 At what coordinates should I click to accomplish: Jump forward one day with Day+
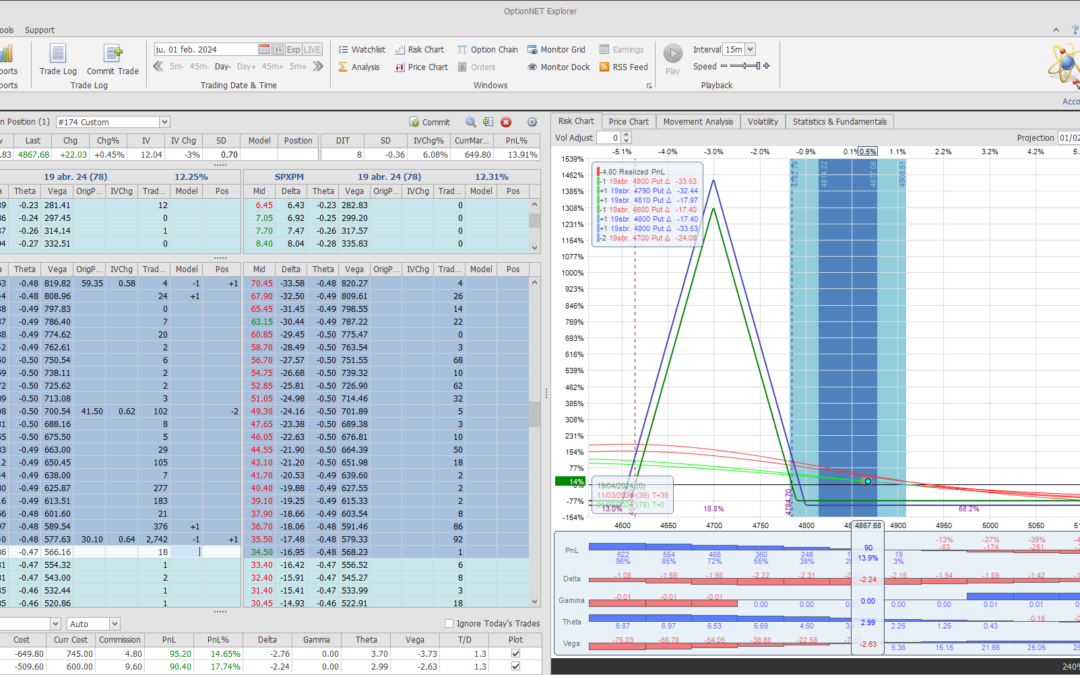tap(247, 67)
